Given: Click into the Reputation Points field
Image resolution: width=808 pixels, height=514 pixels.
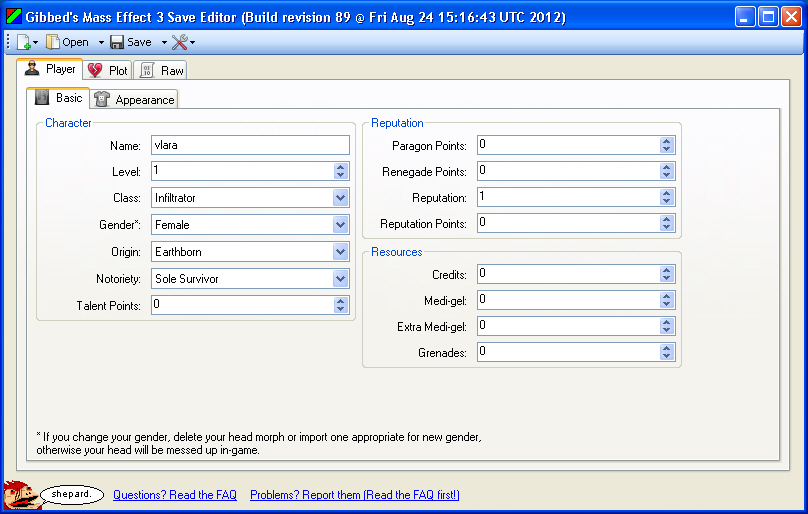Looking at the screenshot, I should tap(568, 223).
